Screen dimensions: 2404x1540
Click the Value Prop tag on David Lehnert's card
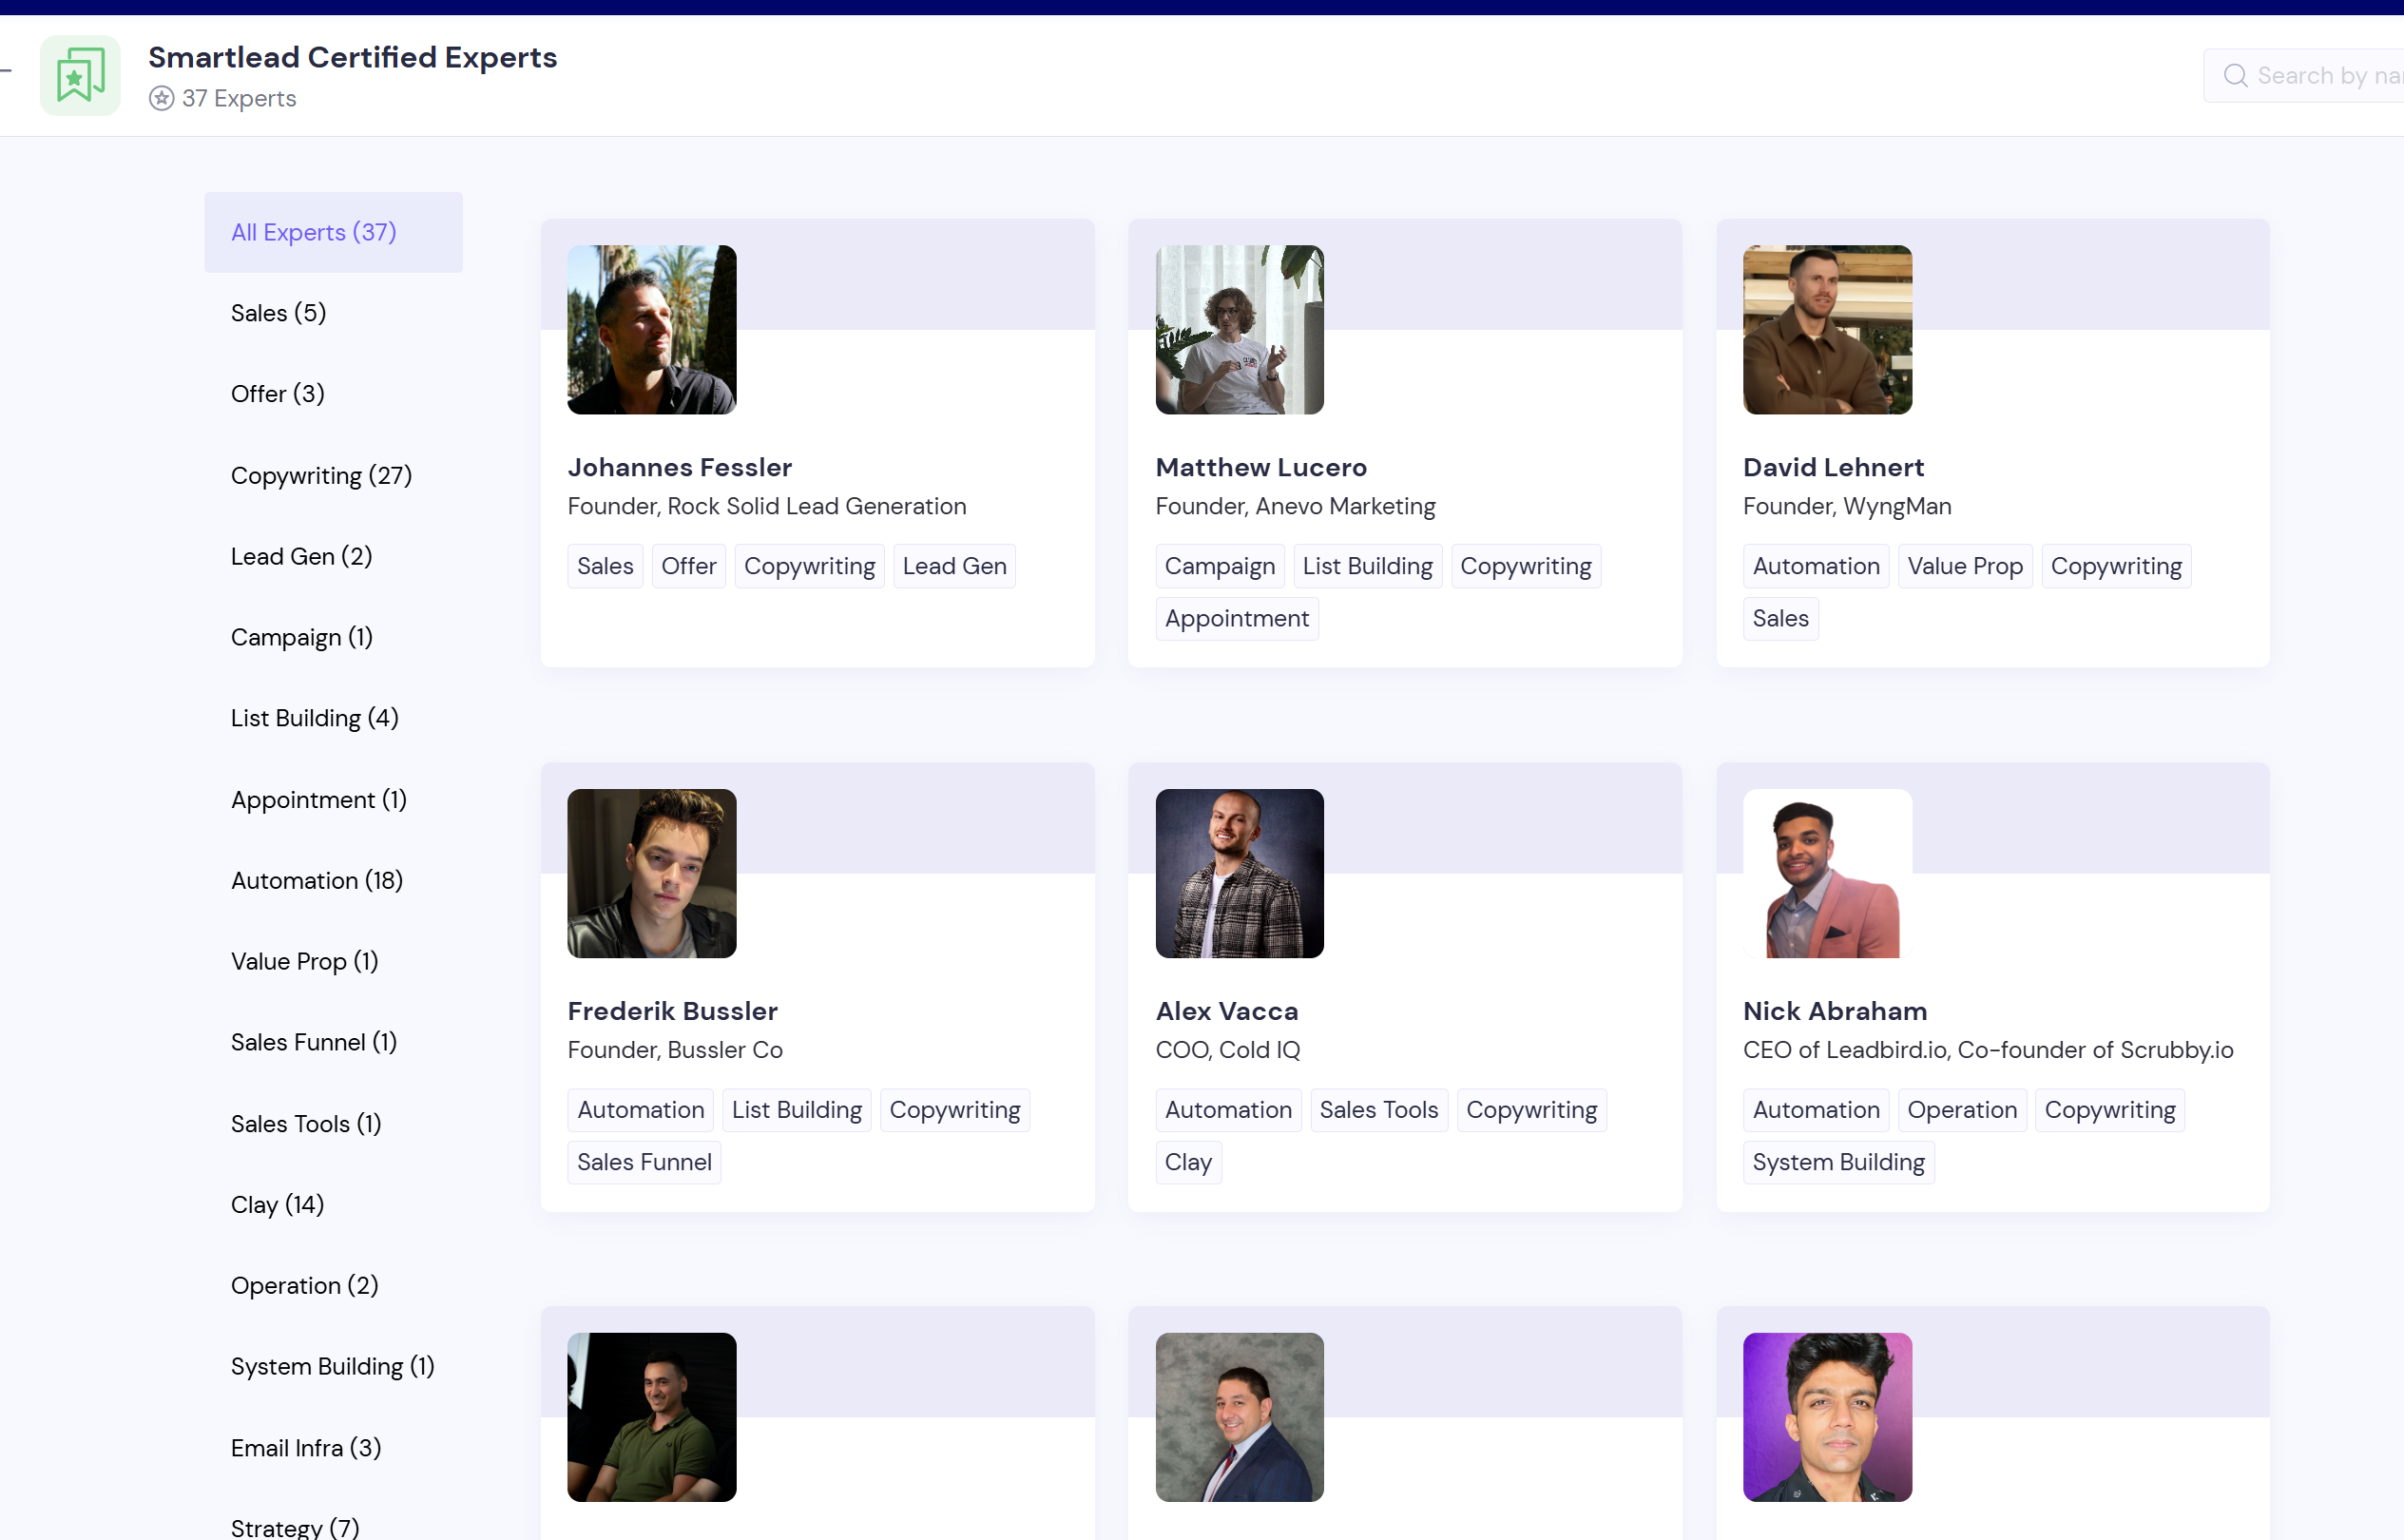1965,566
